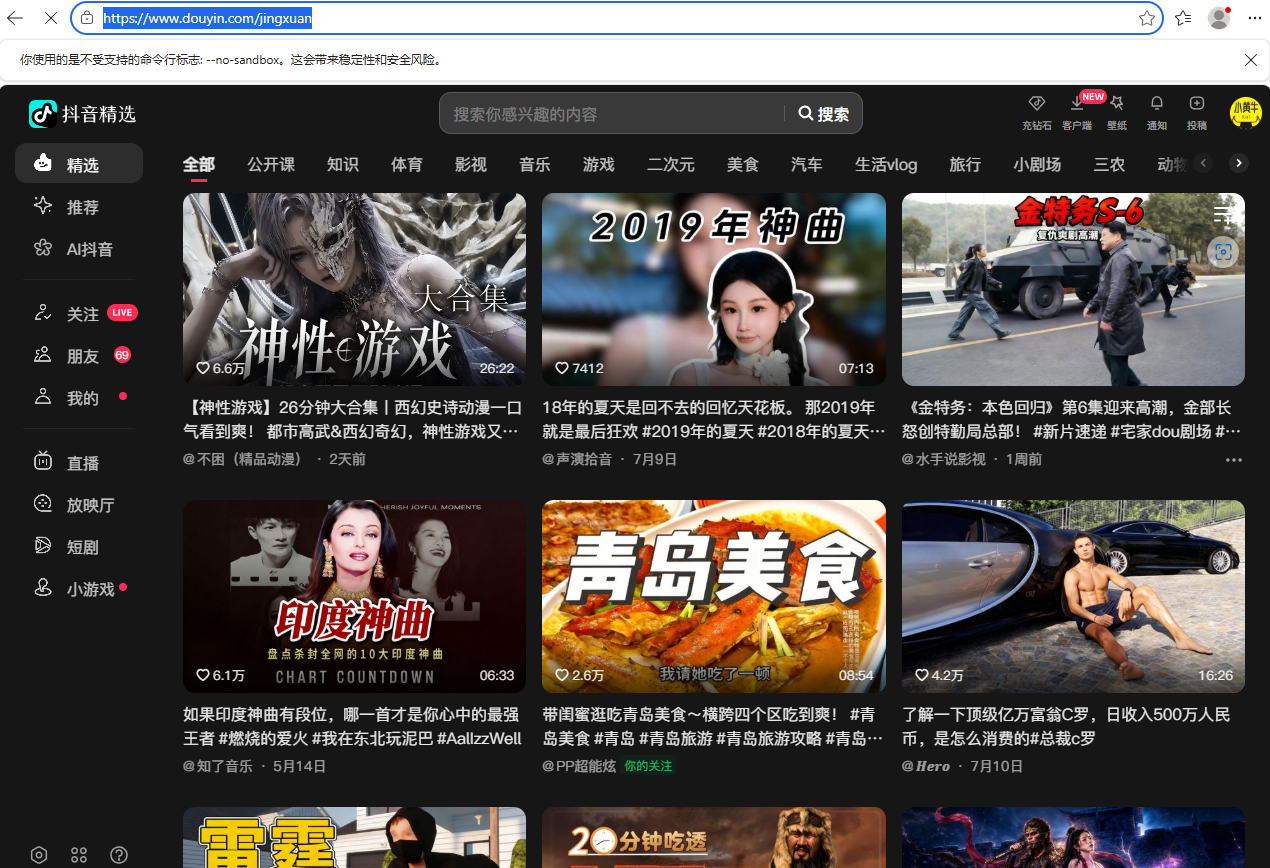
Task: Click the Douyin 抖音精选 logo
Action: tap(82, 114)
